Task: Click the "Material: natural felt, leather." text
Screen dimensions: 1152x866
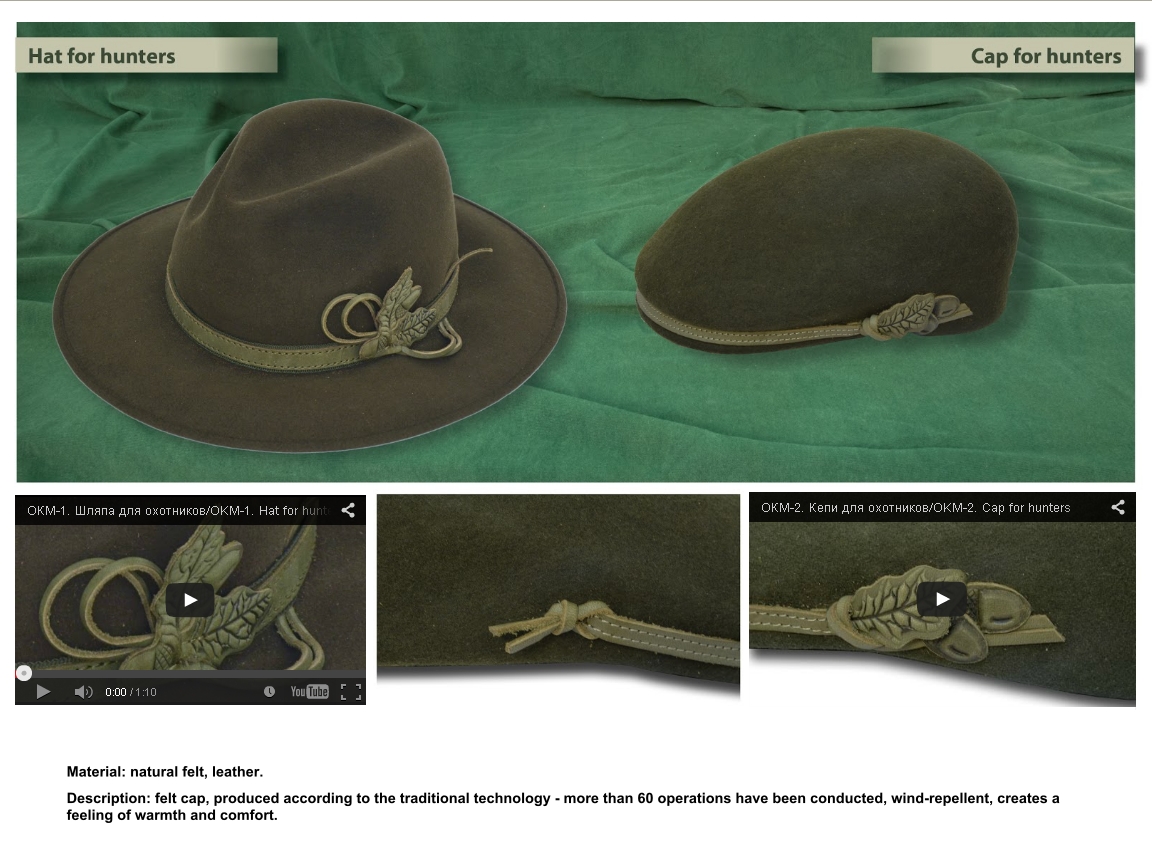Action: [x=165, y=772]
